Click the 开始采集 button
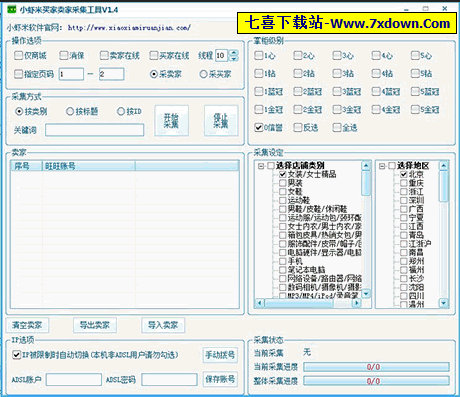Image resolution: width=460 pixels, height=397 pixels. (x=171, y=121)
